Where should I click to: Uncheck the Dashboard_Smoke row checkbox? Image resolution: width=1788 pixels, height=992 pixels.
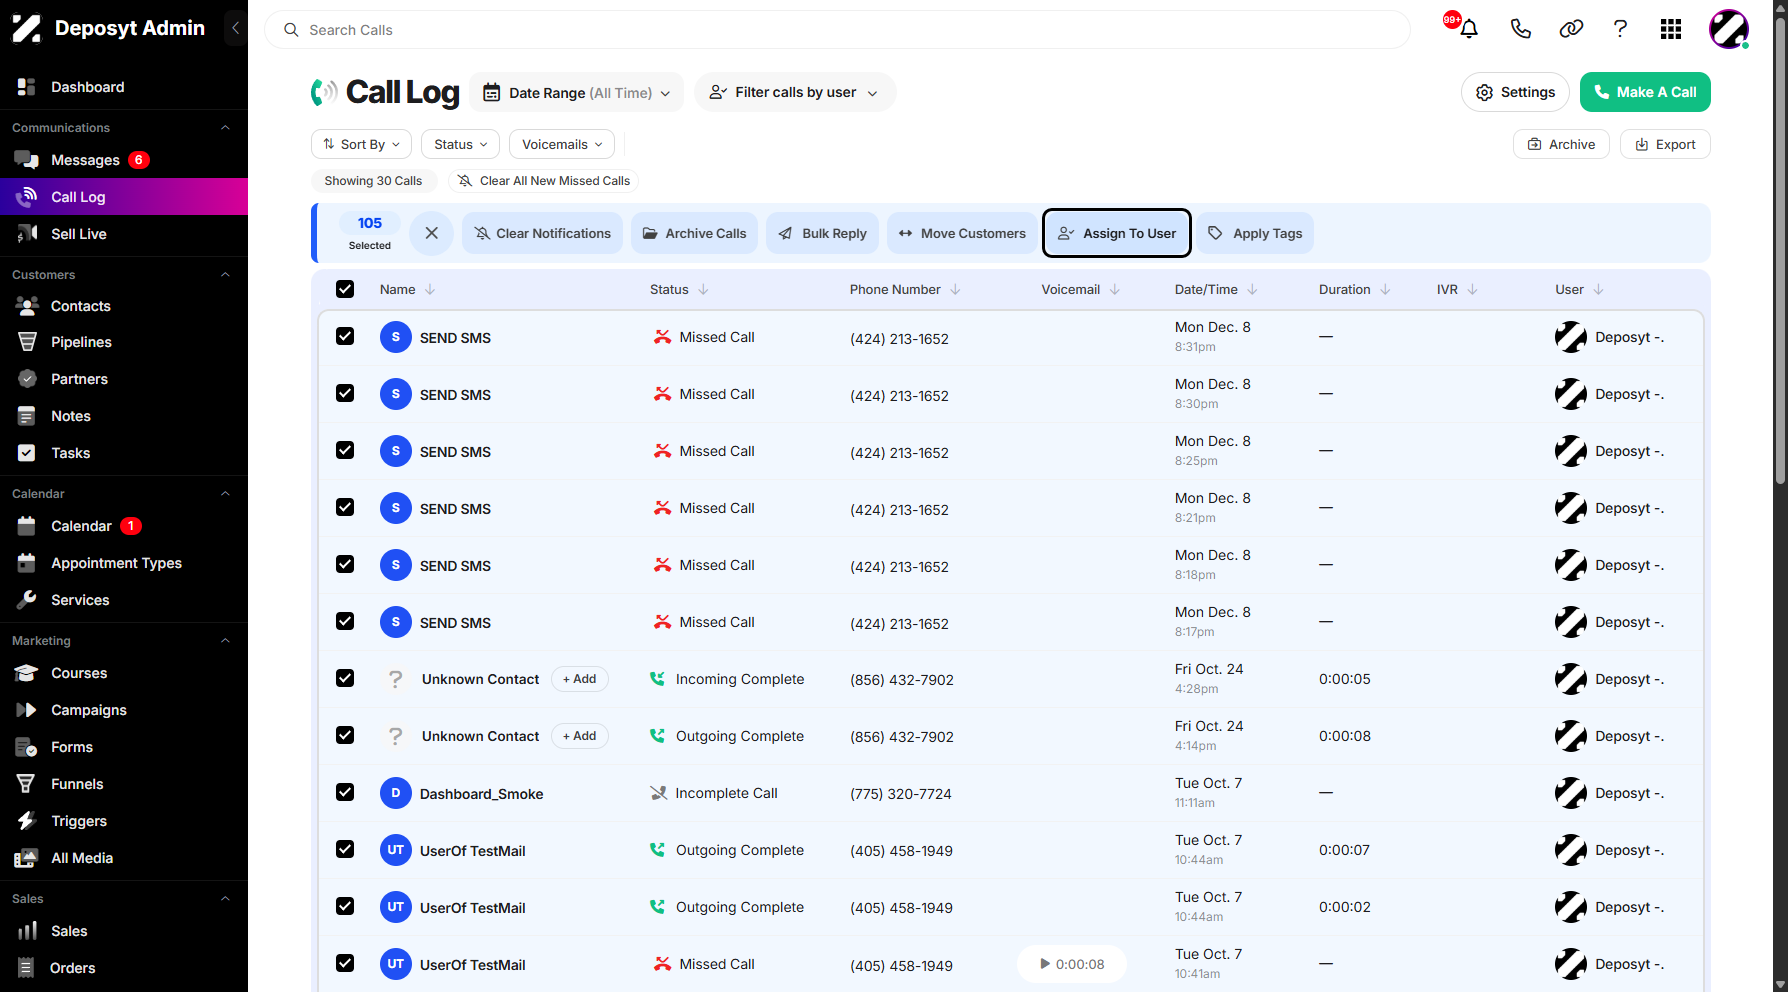345,792
